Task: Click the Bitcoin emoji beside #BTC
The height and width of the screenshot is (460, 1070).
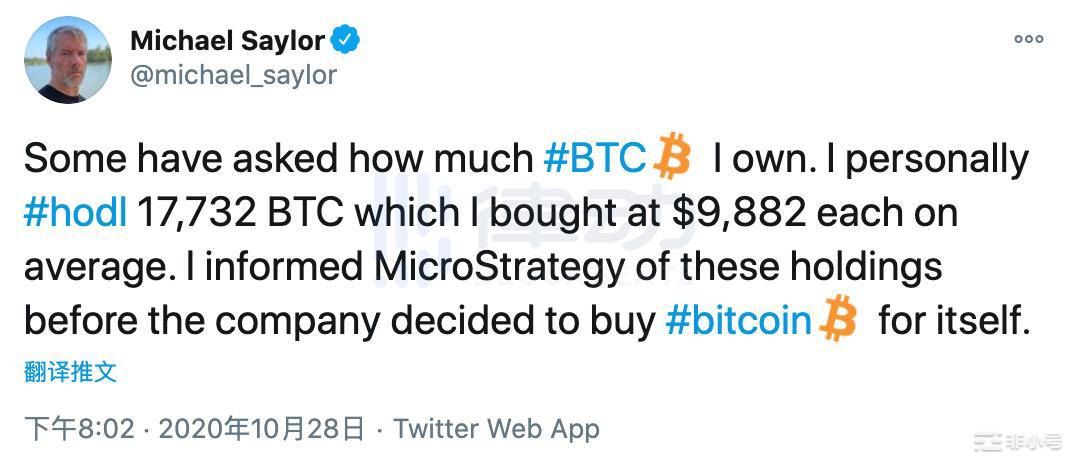Action: 671,159
